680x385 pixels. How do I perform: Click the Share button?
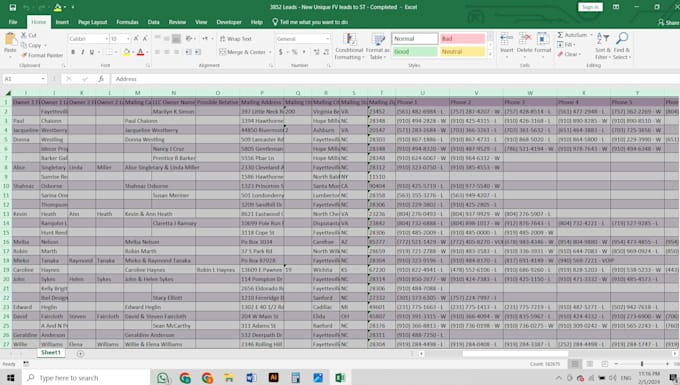click(668, 22)
